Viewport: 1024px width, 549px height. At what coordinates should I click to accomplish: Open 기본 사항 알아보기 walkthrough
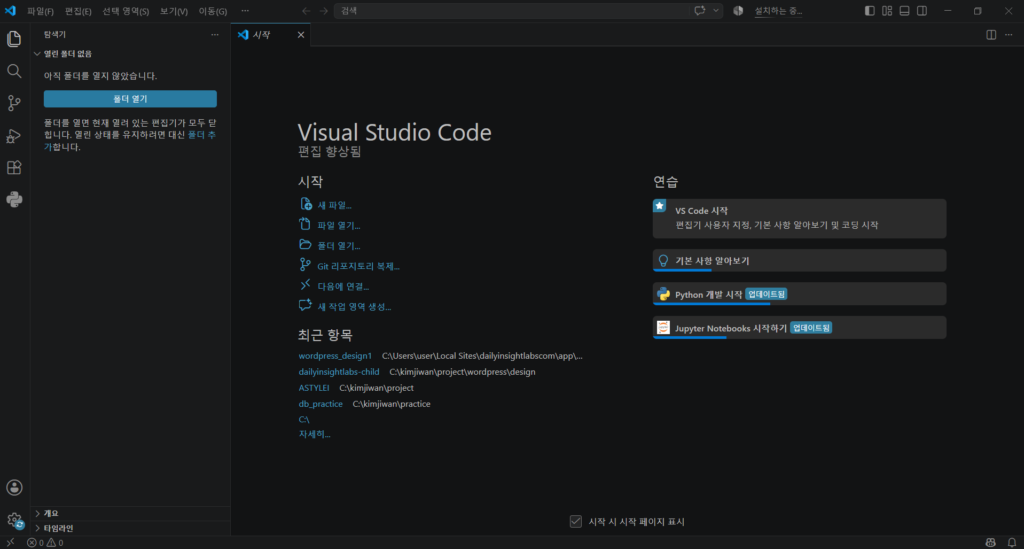coord(799,260)
